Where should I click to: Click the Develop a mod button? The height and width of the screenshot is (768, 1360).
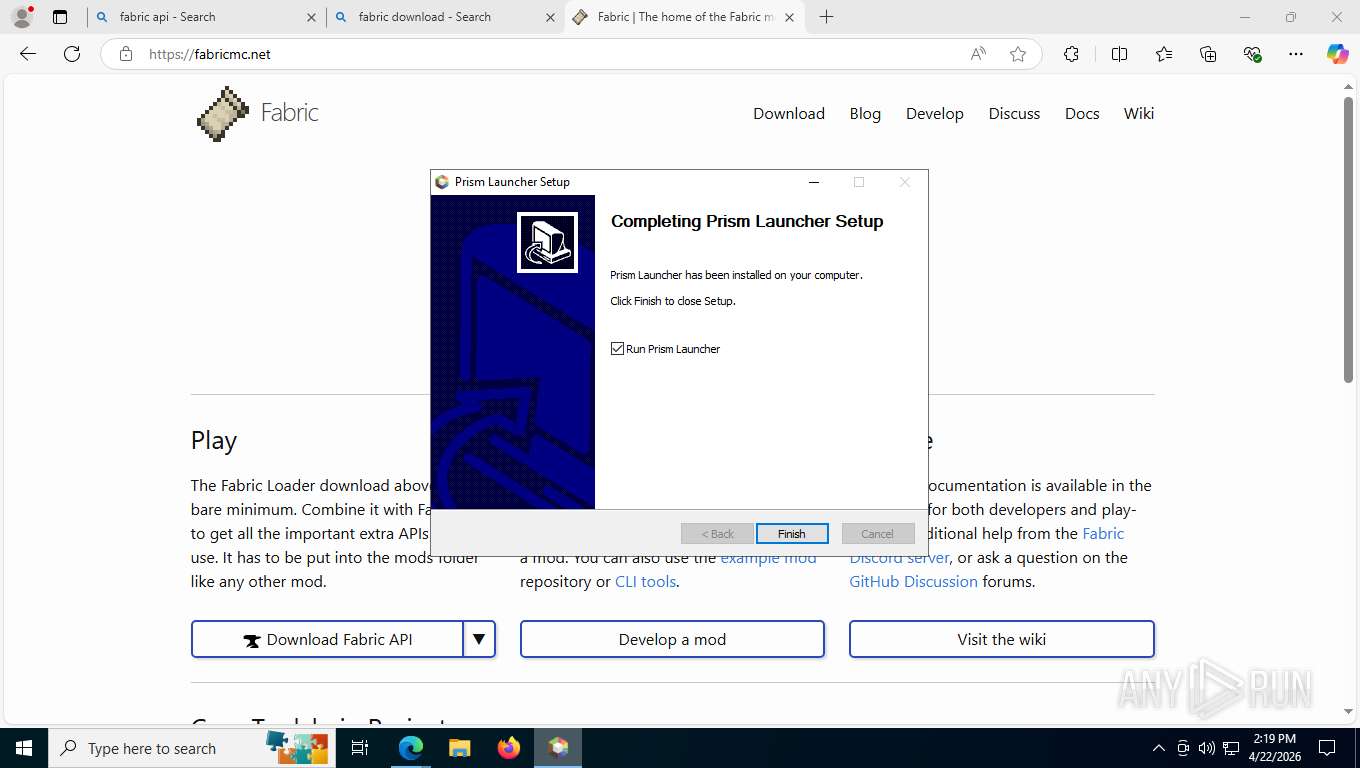click(672, 639)
